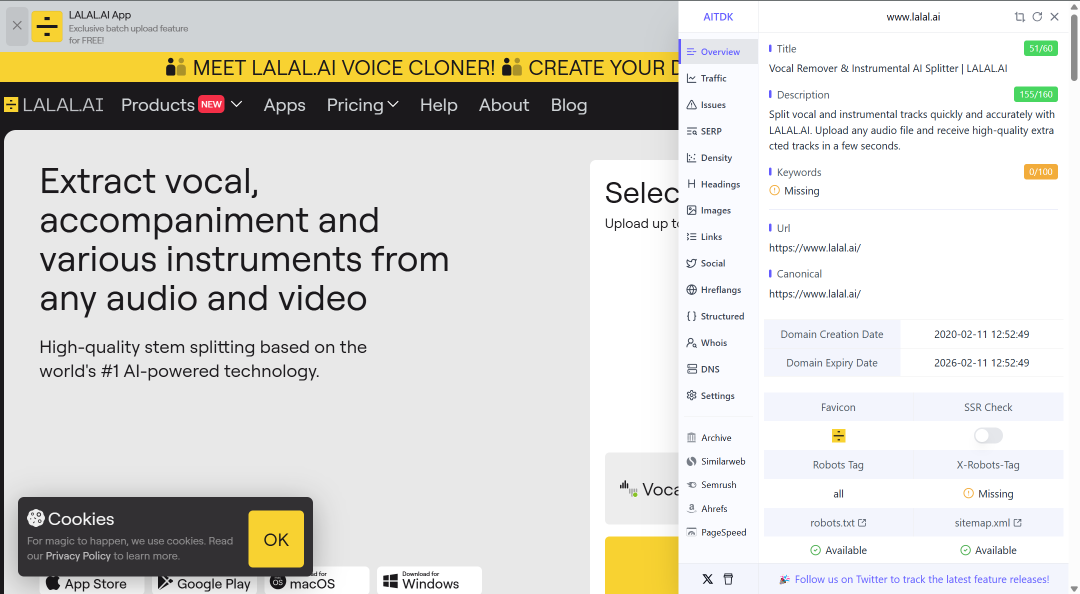Click the trash icon in AITDK footer
The height and width of the screenshot is (594, 1080).
pyautogui.click(x=729, y=579)
